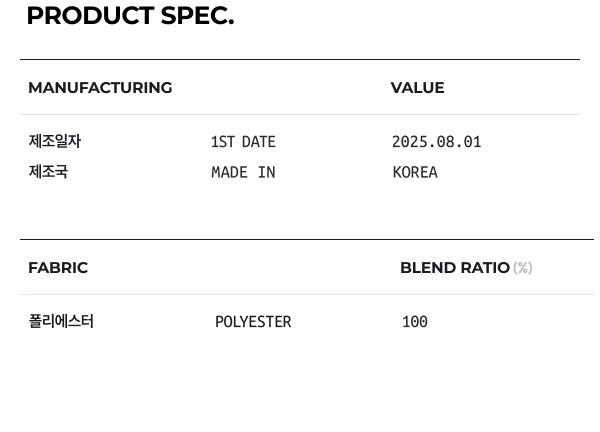Click the MADE IN text
600x432 pixels.
click(x=243, y=172)
